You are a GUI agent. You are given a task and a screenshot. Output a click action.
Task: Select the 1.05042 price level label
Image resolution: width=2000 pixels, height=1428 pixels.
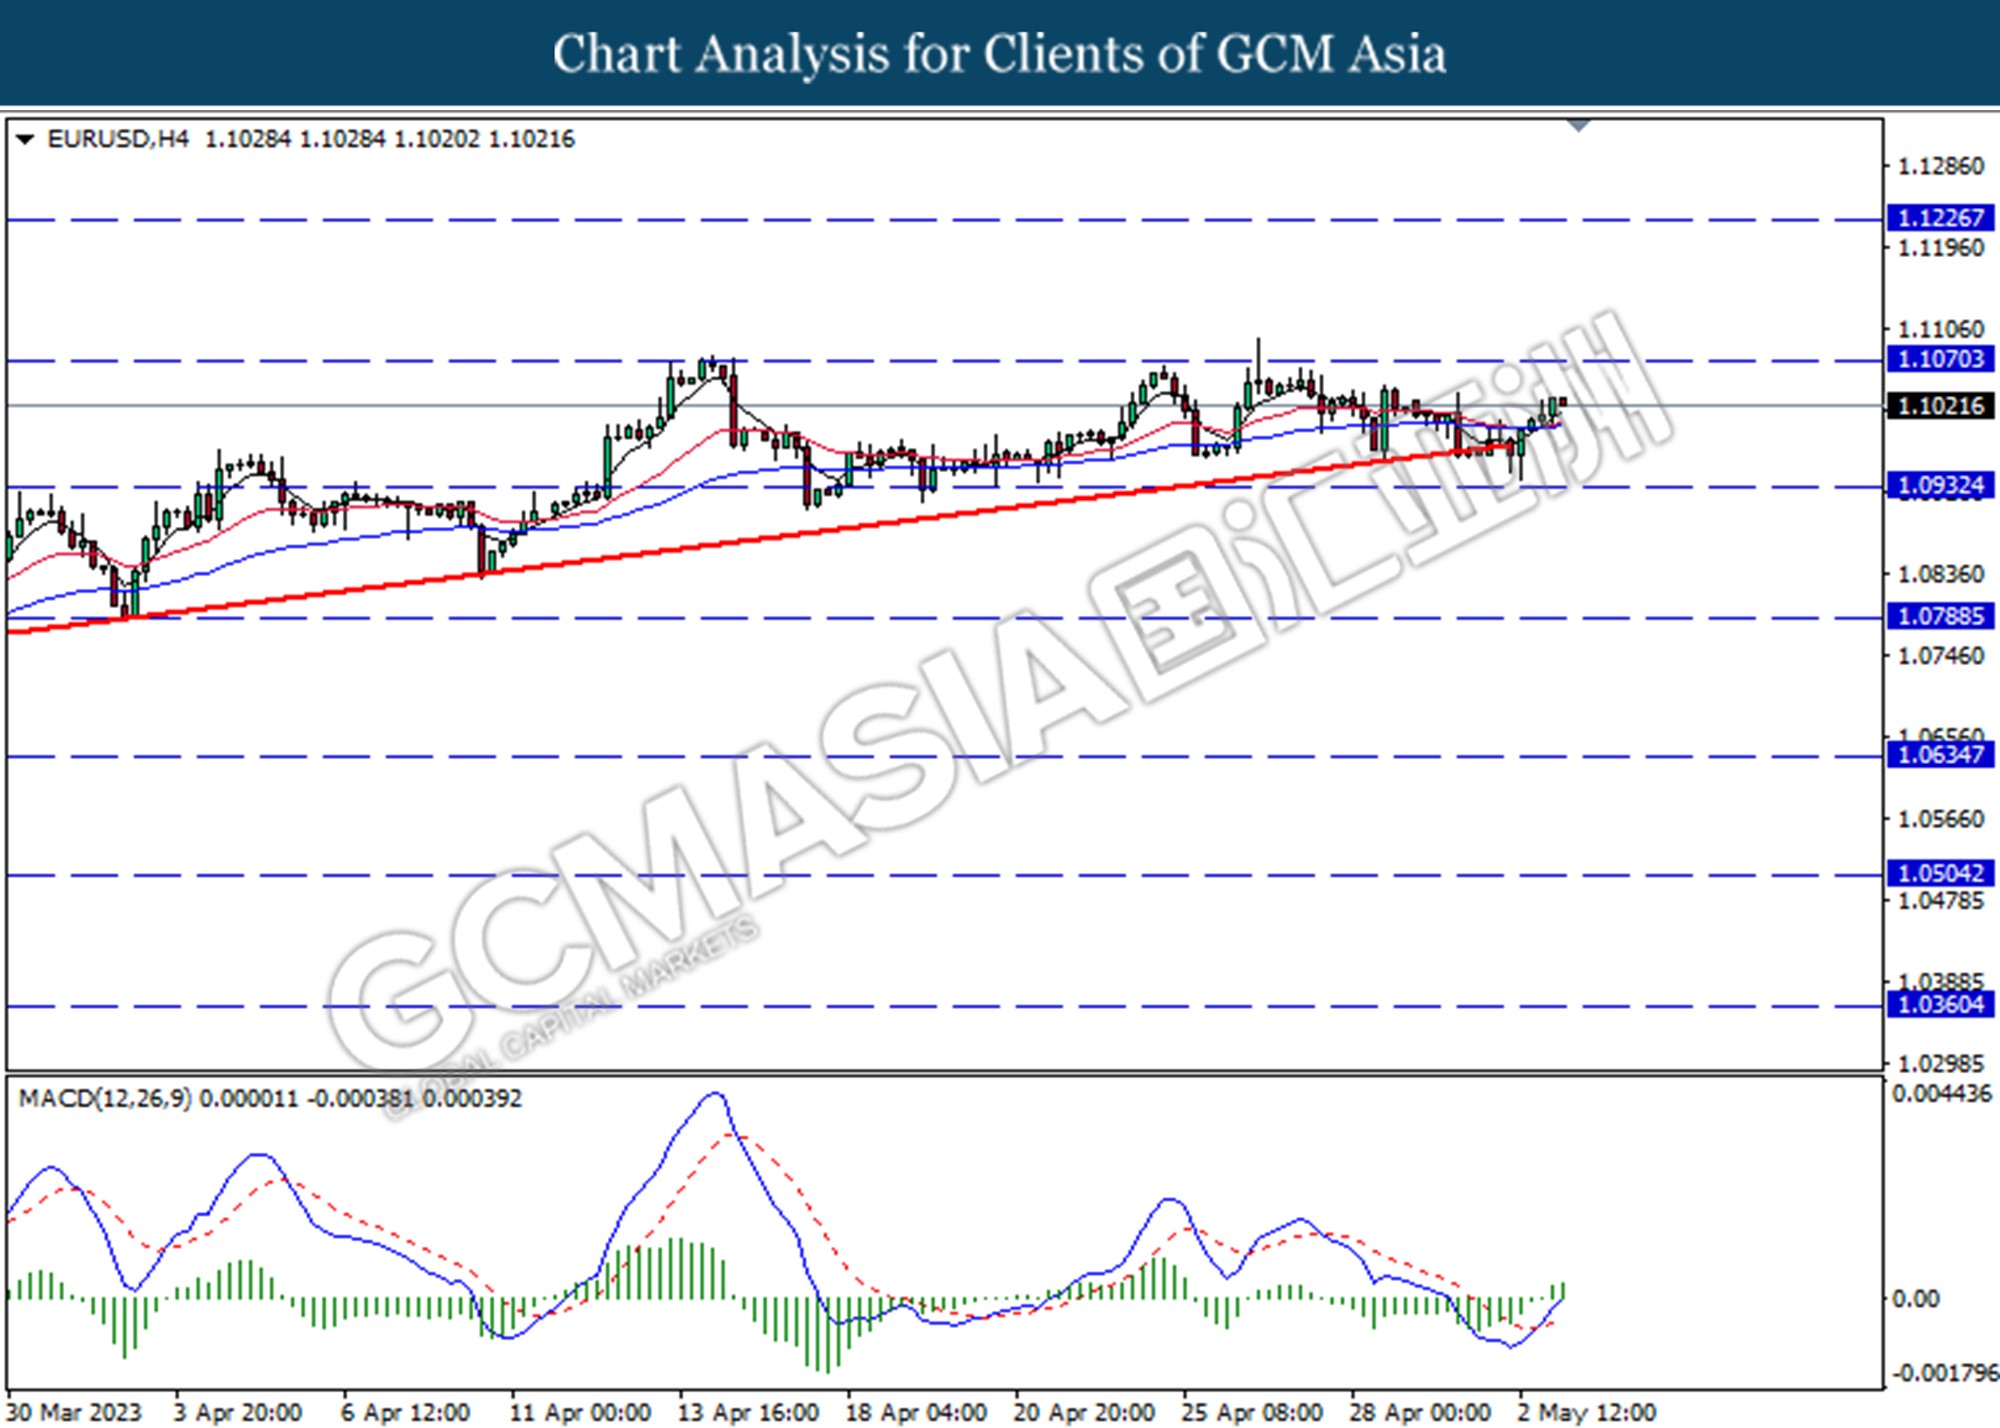(x=1940, y=873)
